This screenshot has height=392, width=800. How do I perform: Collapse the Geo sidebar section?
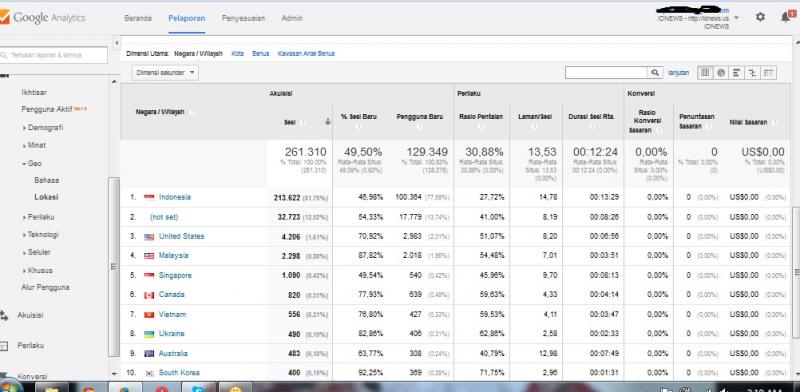[32, 163]
